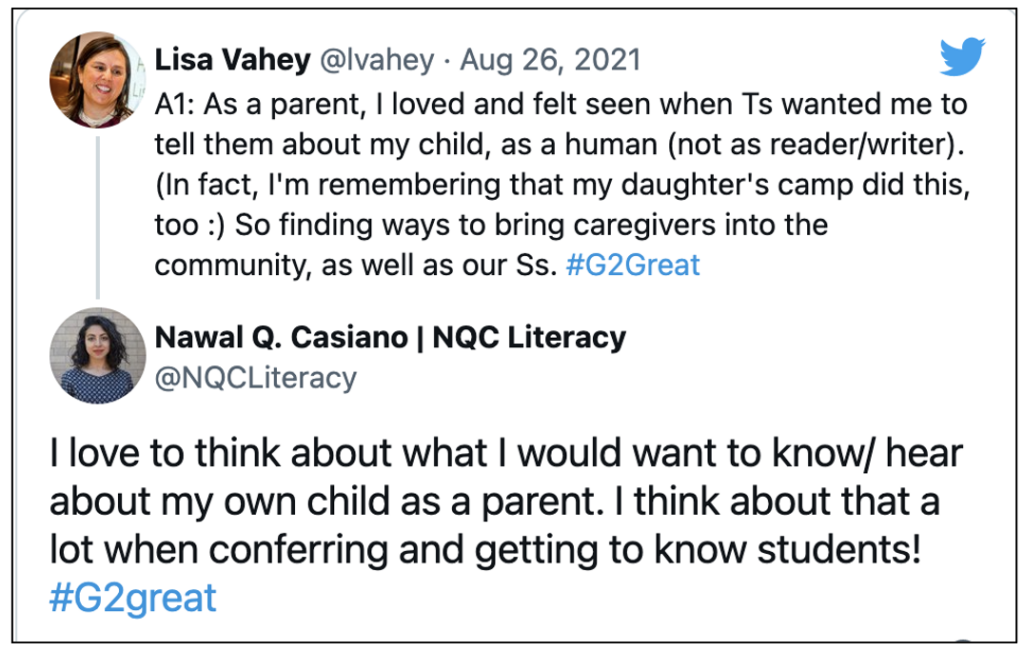Image resolution: width=1024 pixels, height=651 pixels.
Task: Click Nawal Q. Casiano | NQC Literacy name
Action: coord(391,338)
